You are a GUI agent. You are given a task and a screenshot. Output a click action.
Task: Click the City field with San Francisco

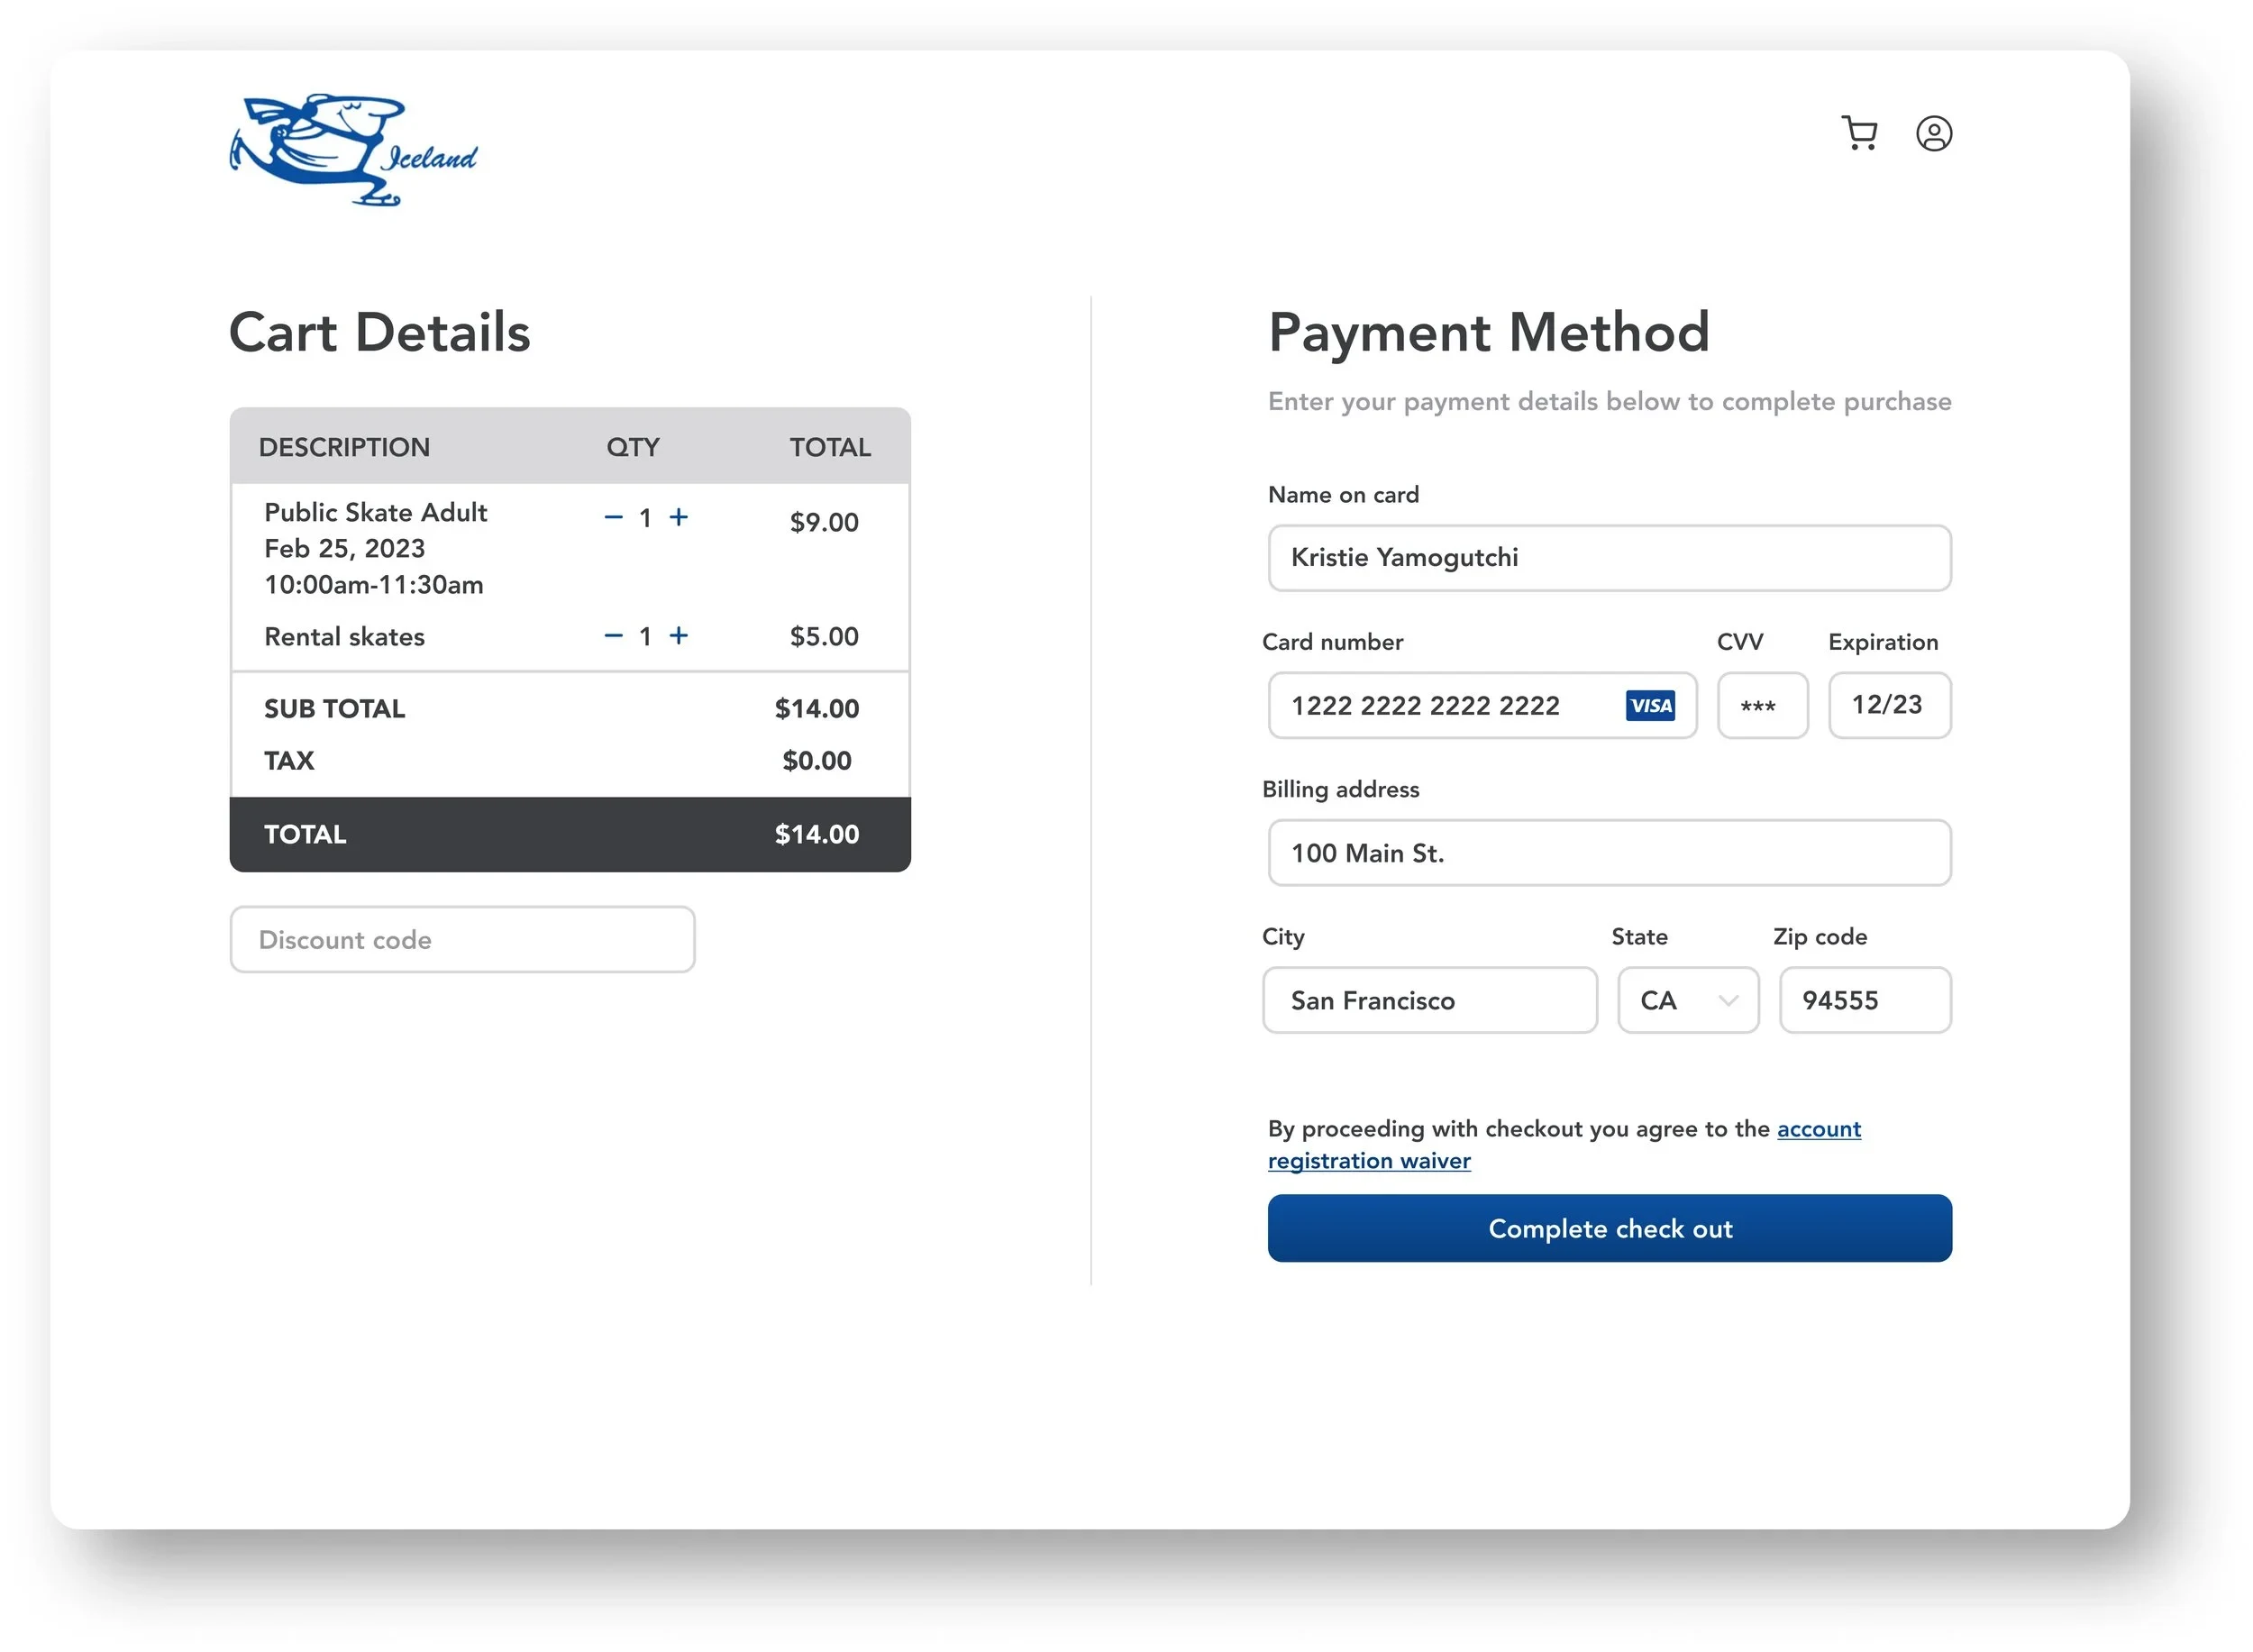[1429, 1000]
